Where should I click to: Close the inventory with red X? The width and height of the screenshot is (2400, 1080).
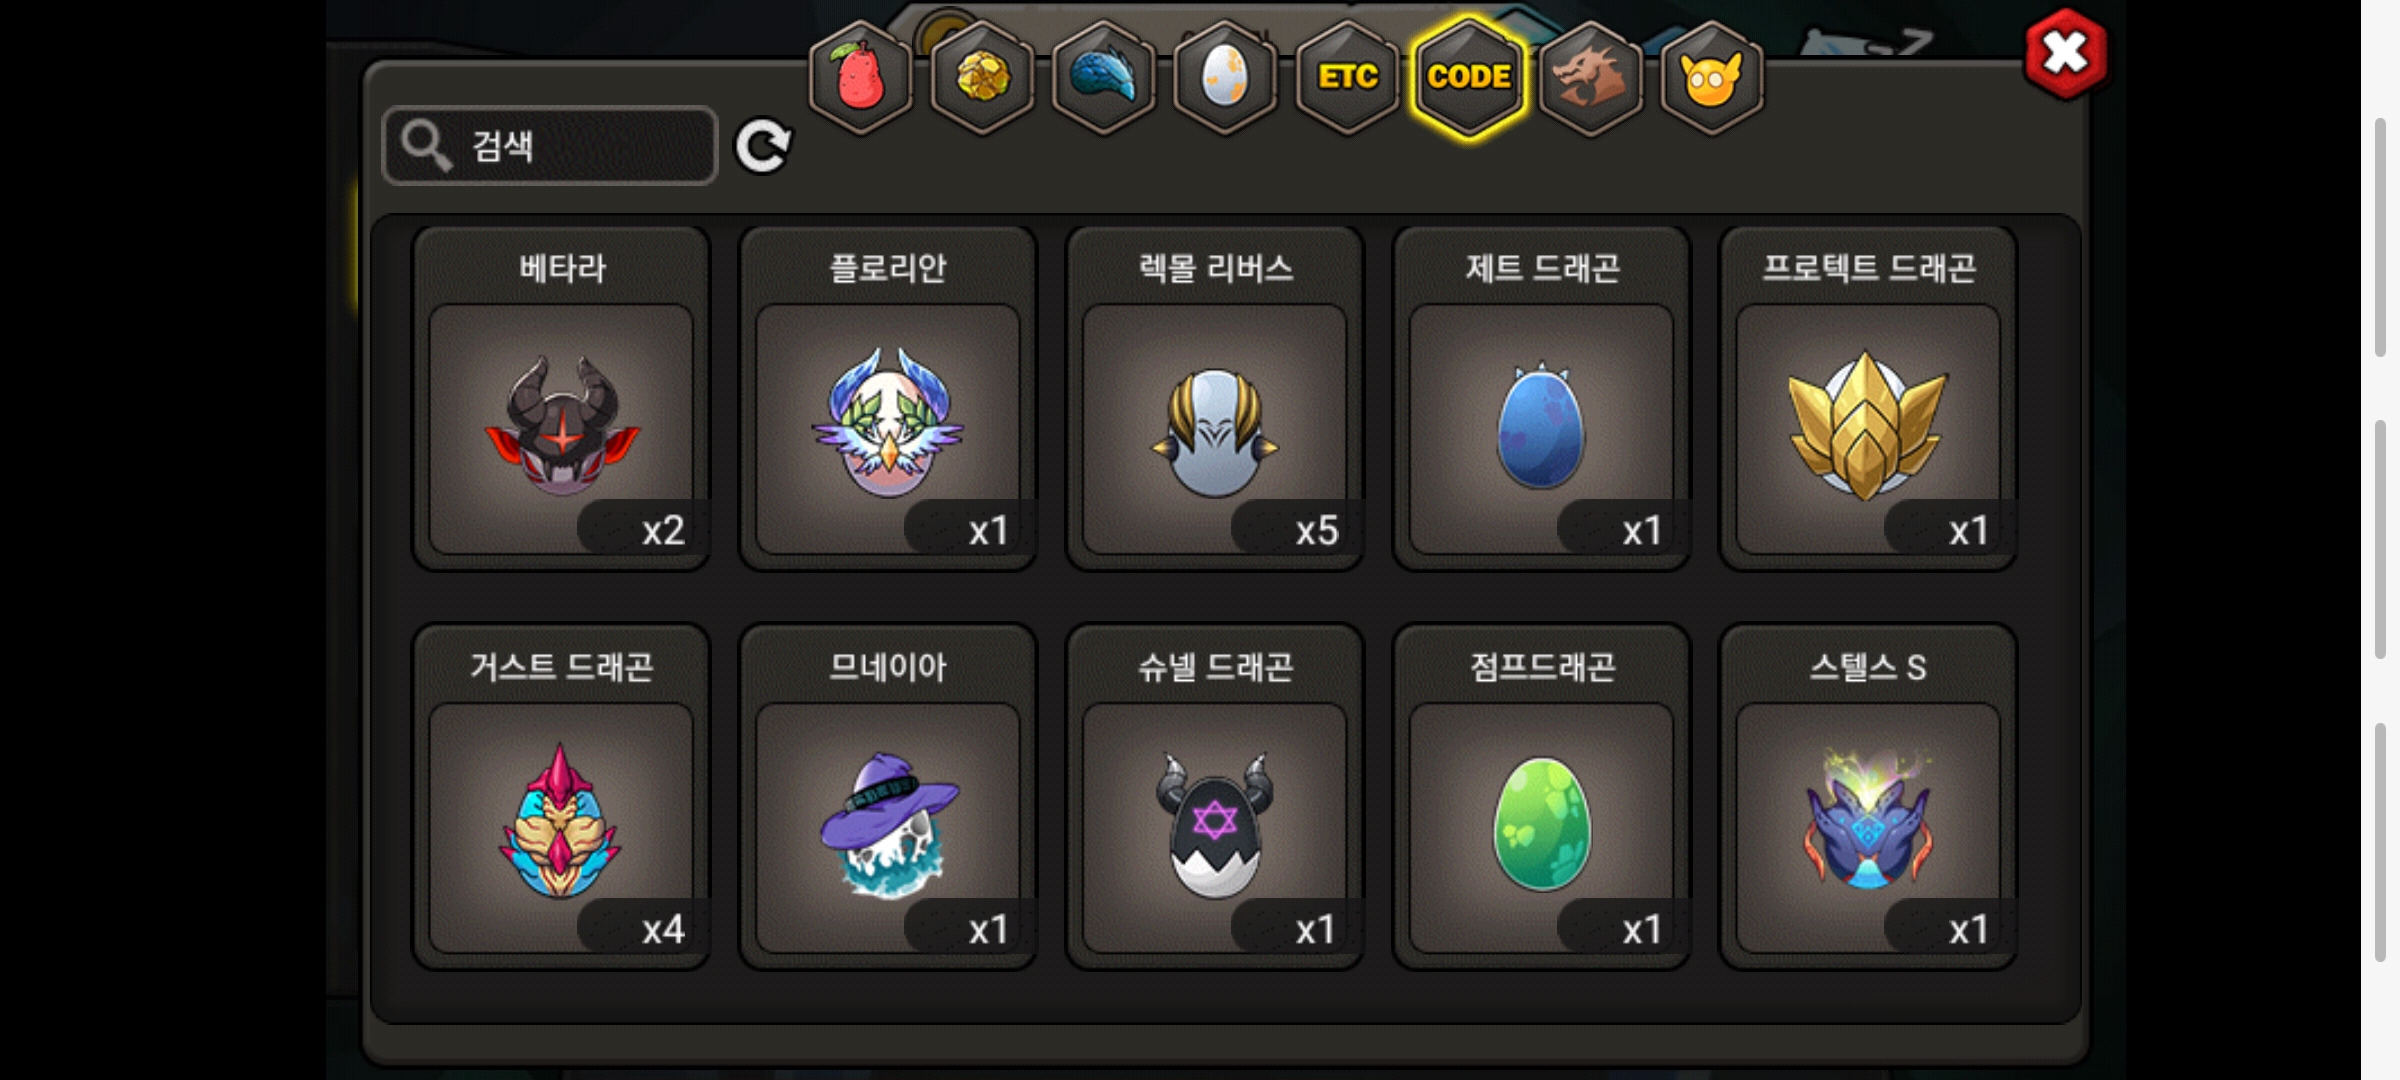pos(2066,54)
